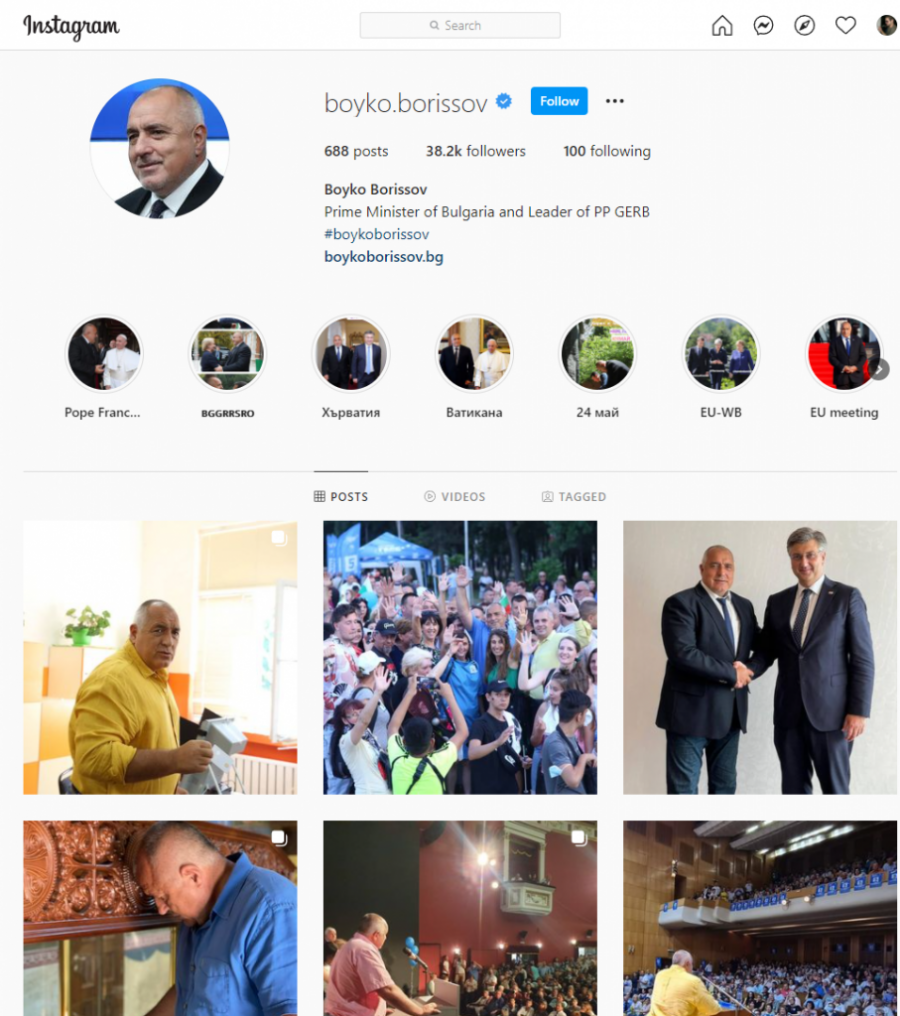Switch to the Tagged tab
This screenshot has height=1016, width=900.
(x=573, y=496)
